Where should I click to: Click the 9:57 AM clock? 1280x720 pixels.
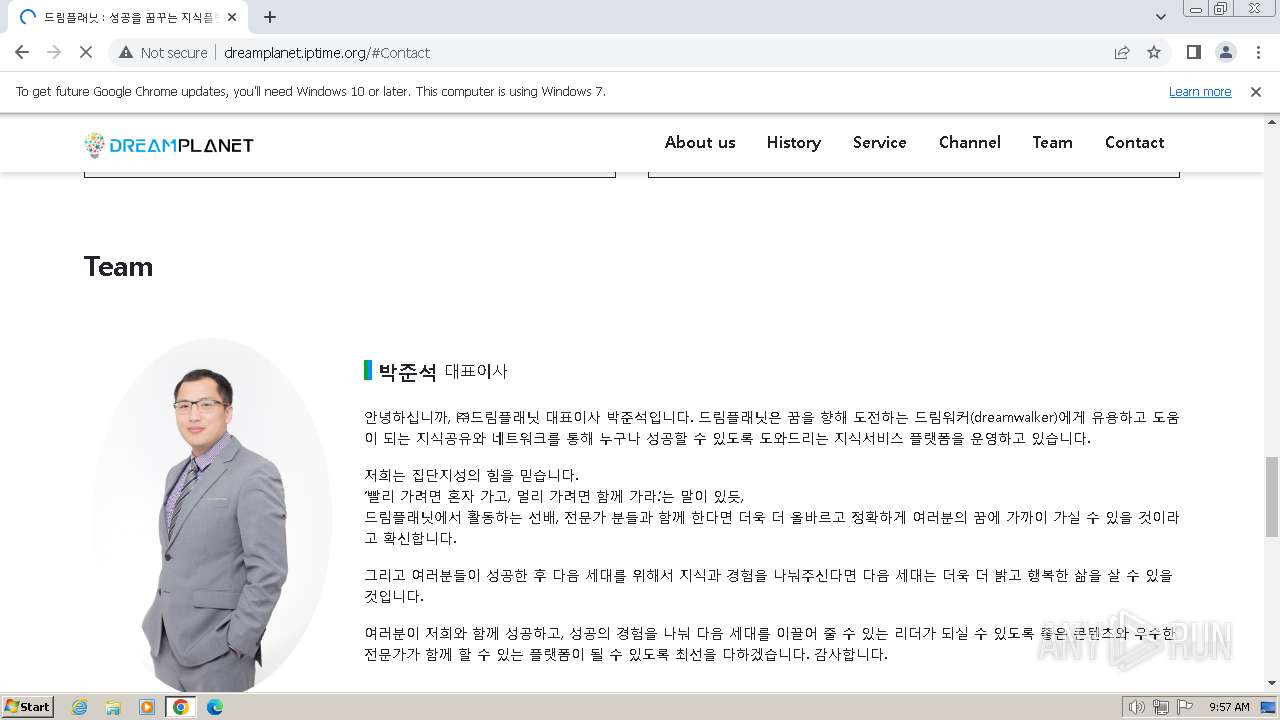1229,707
